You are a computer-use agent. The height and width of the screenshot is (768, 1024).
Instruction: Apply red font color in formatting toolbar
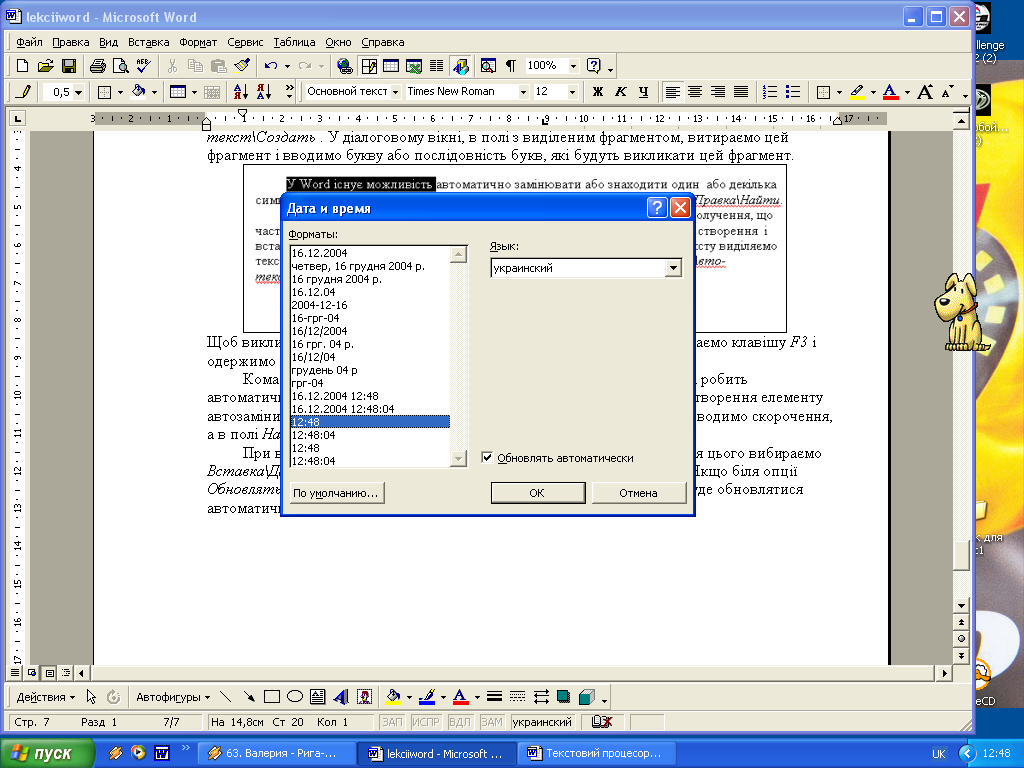click(x=890, y=92)
